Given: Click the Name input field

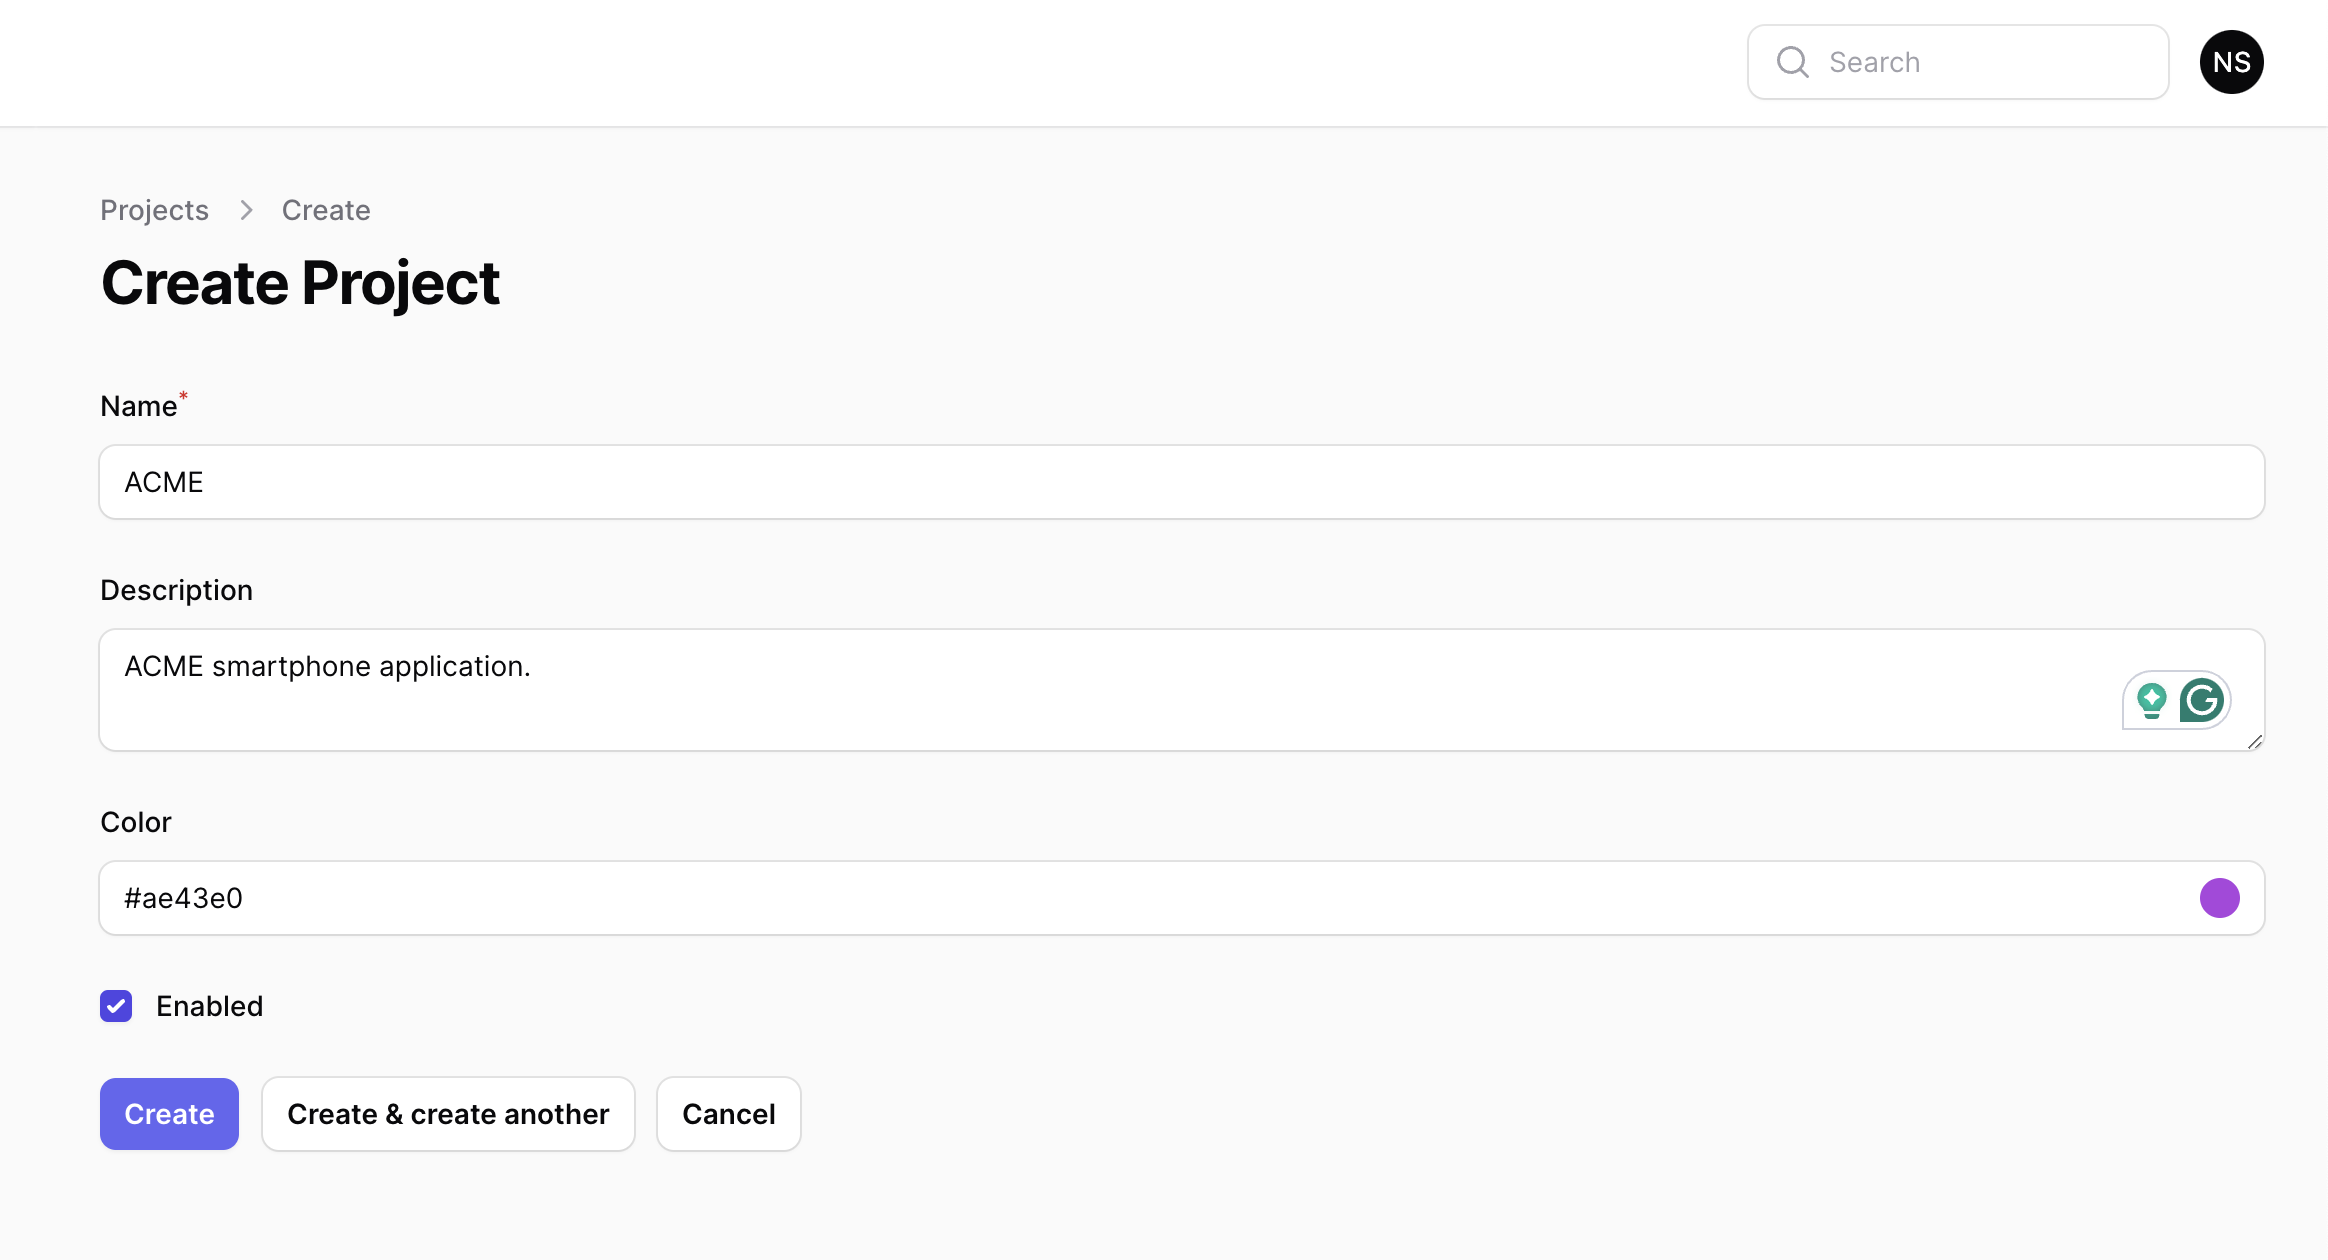Looking at the screenshot, I should click(x=1183, y=481).
